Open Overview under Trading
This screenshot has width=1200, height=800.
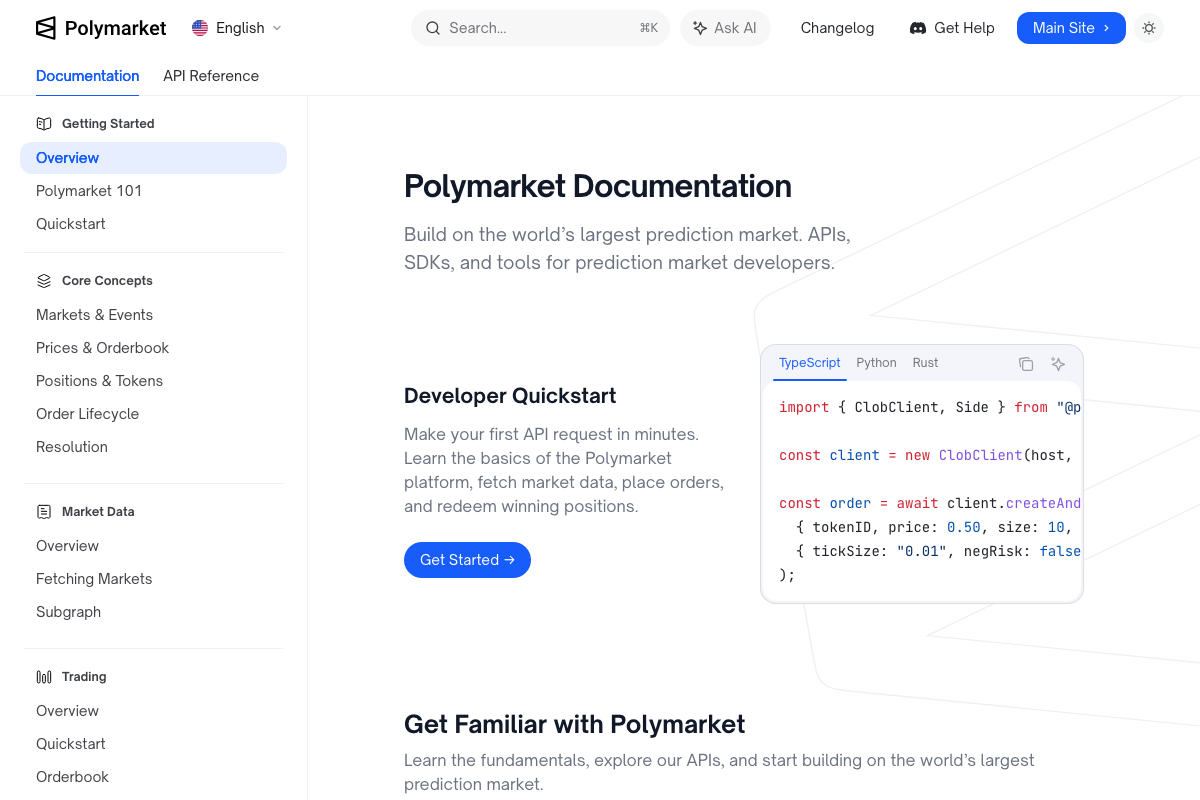pyautogui.click(x=153, y=711)
